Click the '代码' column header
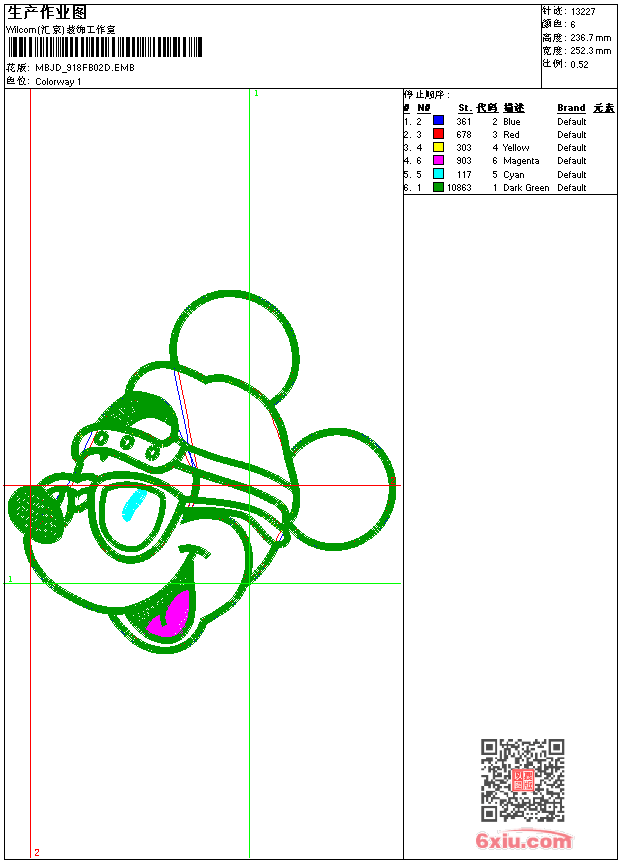Viewport: 620px width, 860px height. (487, 108)
